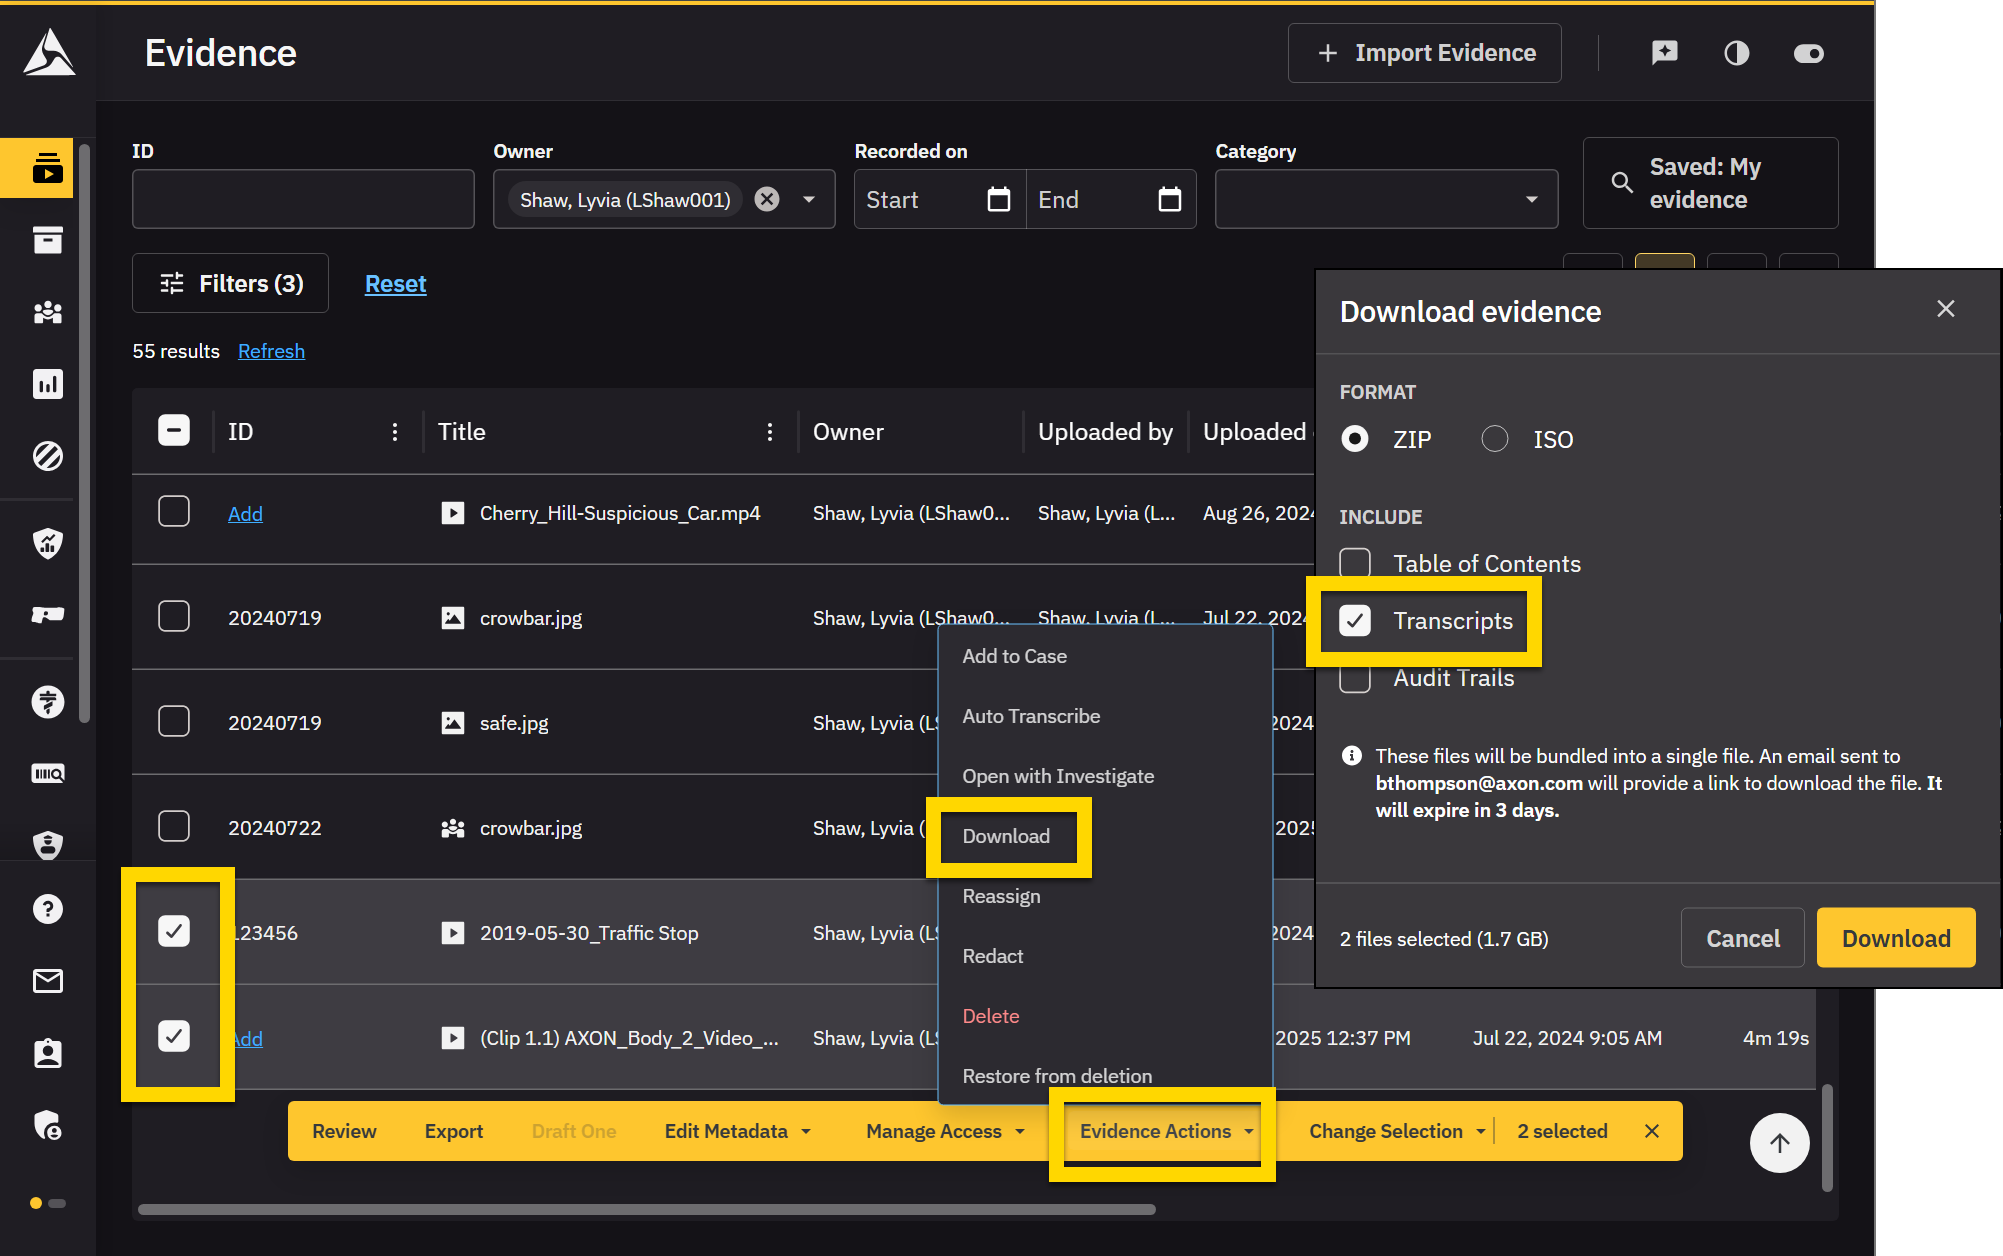Open the Recorded on Start calendar icon

coord(998,199)
